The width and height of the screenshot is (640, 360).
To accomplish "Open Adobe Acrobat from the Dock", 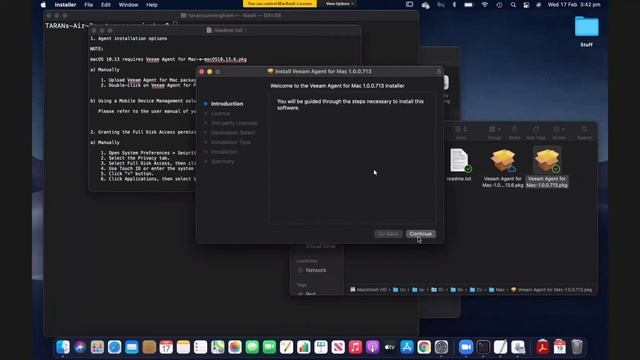I will click(x=542, y=347).
